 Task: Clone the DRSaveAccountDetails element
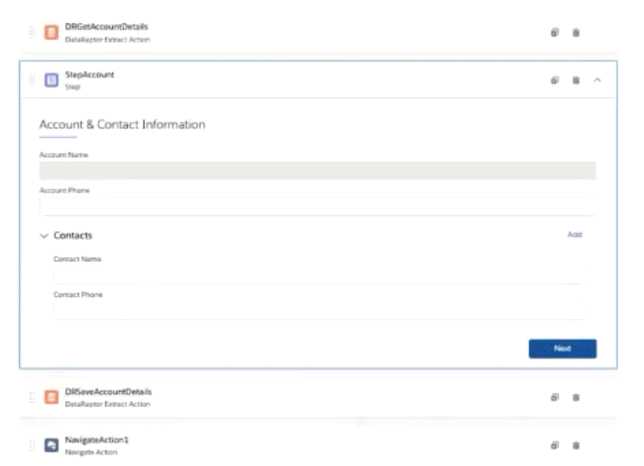555,397
